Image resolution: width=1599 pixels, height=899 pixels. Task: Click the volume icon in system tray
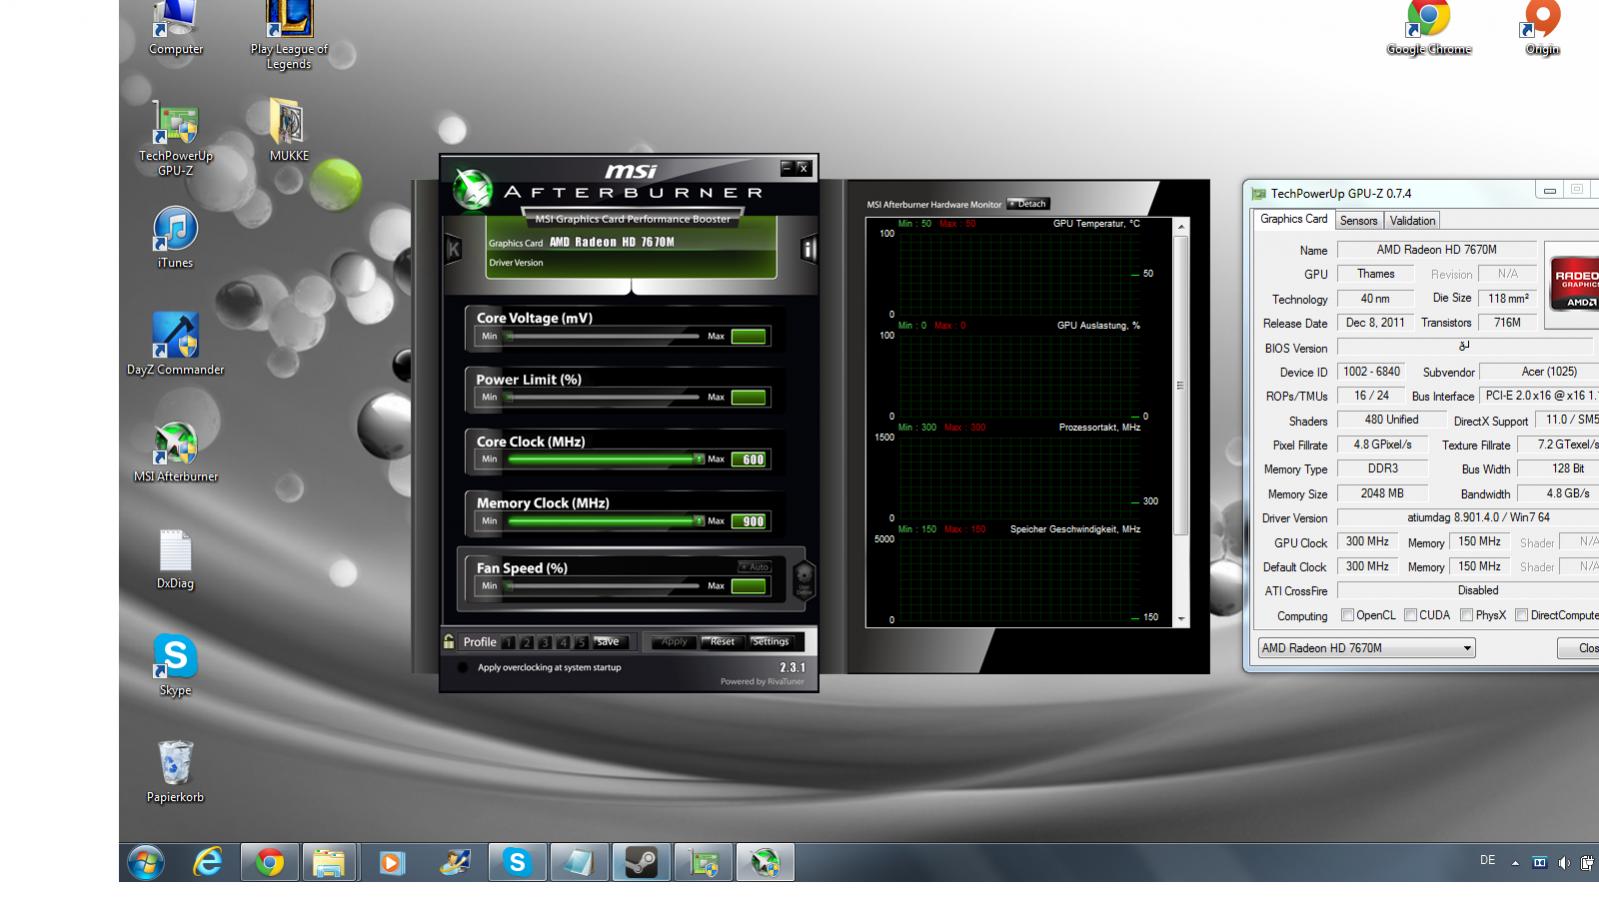1563,862
